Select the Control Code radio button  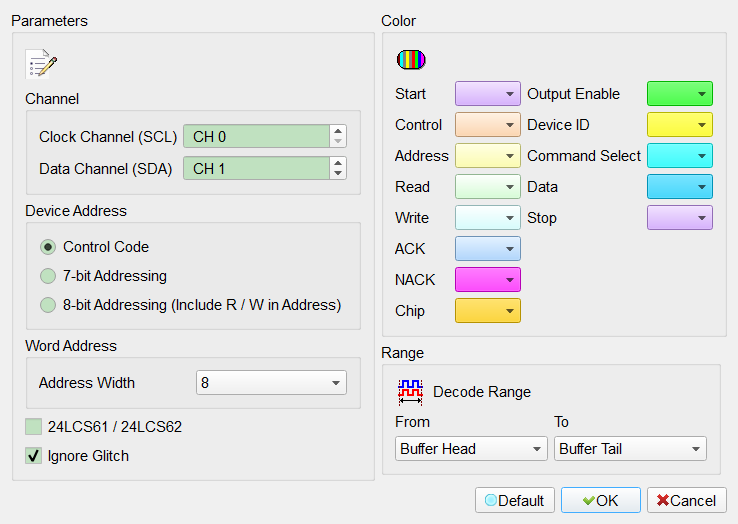tap(48, 247)
